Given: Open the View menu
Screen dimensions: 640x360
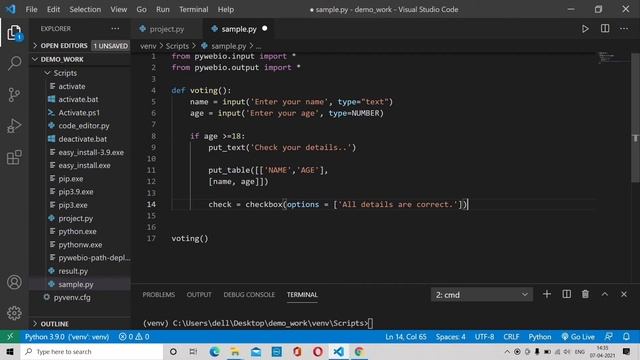Looking at the screenshot, I should (118, 9).
